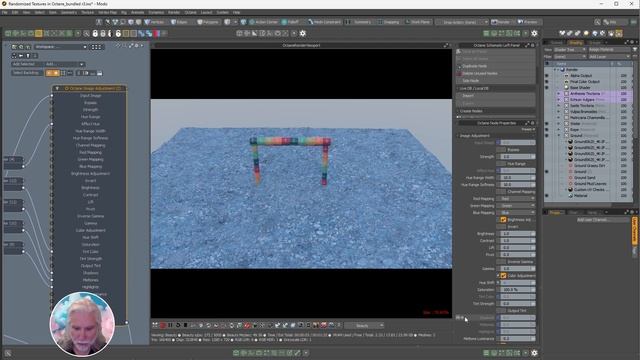Click the search magnifier icon at top right

pyautogui.click(x=597, y=22)
